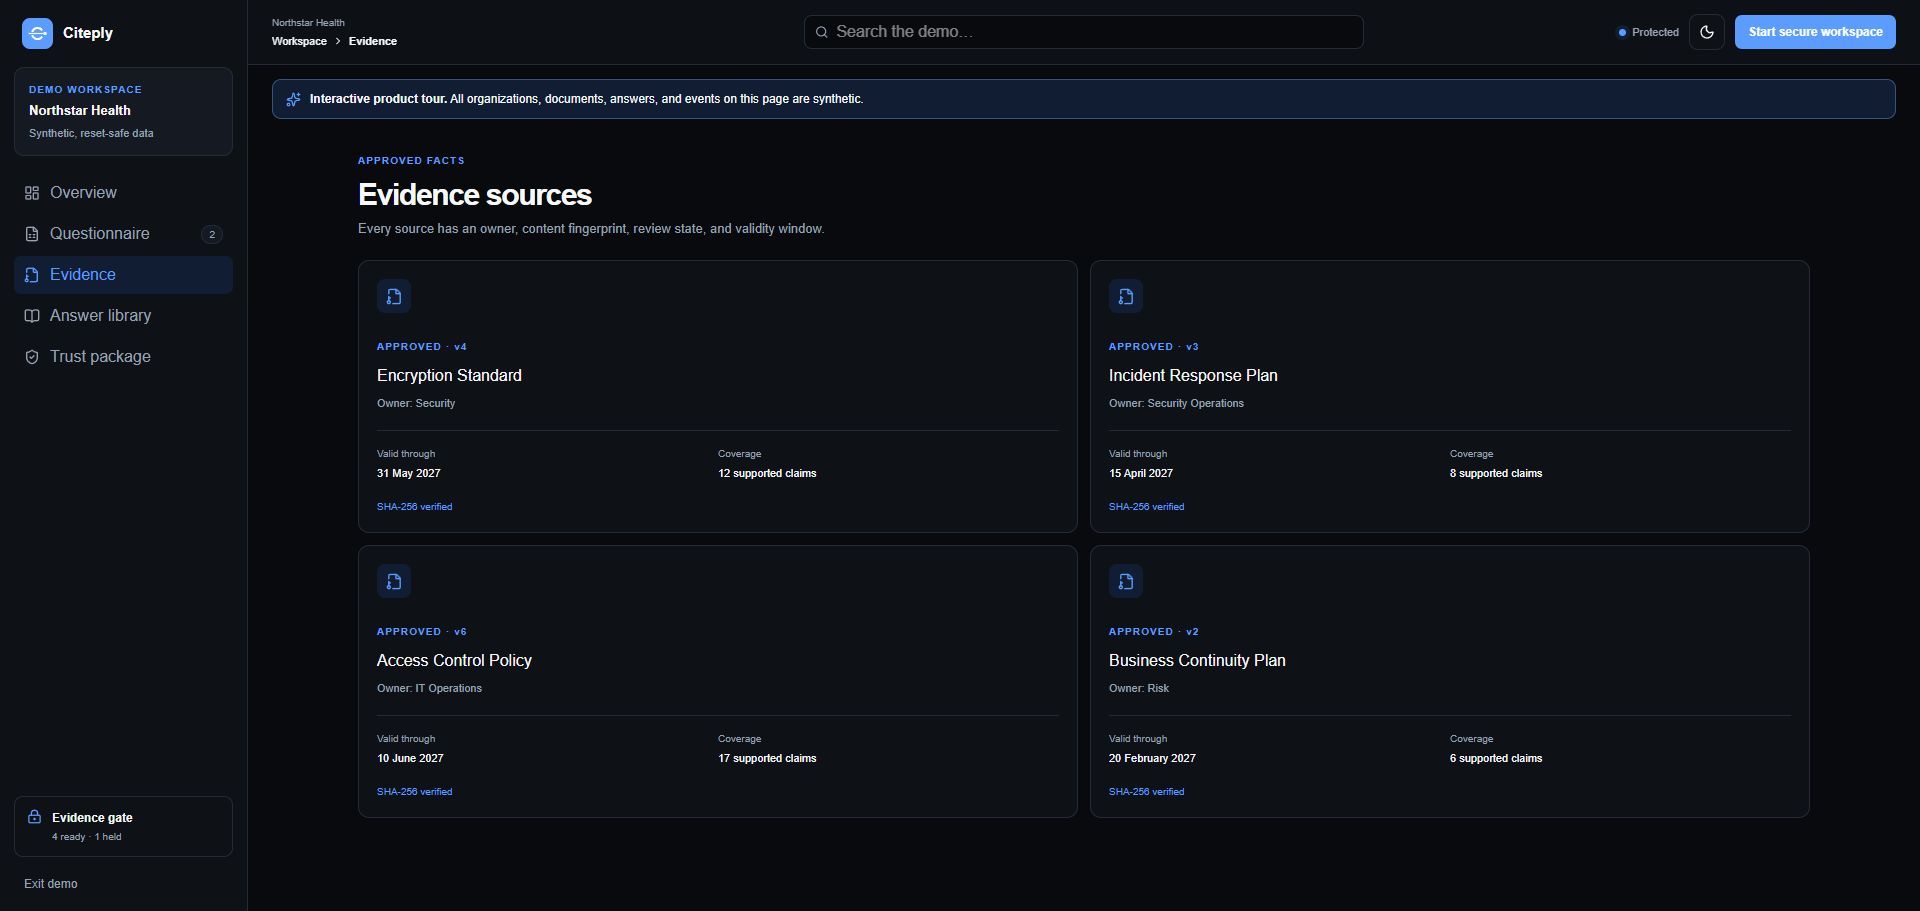Open the Evidence gate panel
This screenshot has height=911, width=1920.
coord(123,826)
